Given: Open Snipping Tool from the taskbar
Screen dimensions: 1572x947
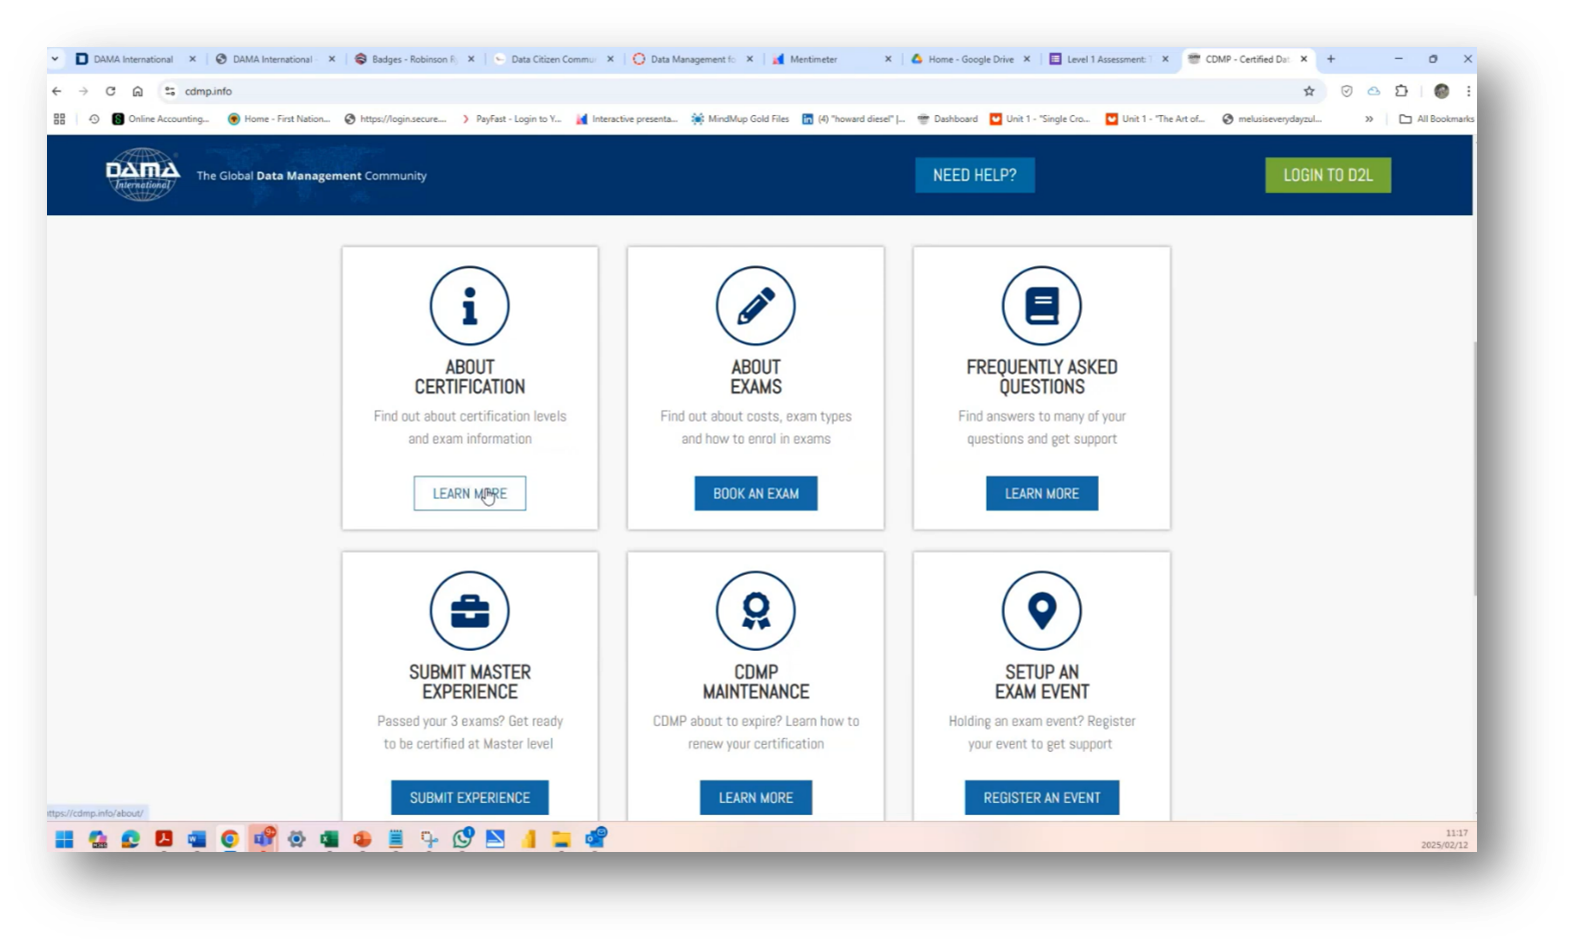Looking at the screenshot, I should [x=429, y=839].
